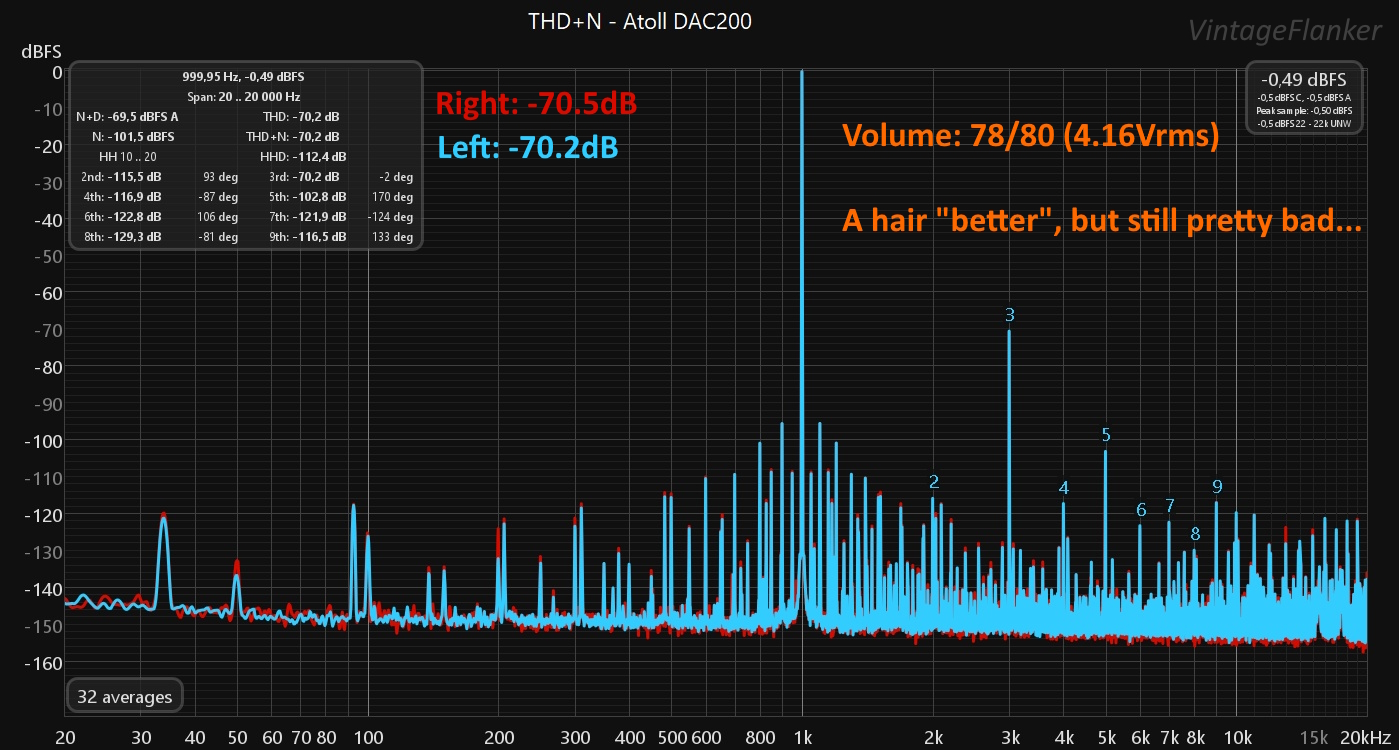Select harmonic marker 9 near 9k
The height and width of the screenshot is (750, 1399).
(1217, 487)
